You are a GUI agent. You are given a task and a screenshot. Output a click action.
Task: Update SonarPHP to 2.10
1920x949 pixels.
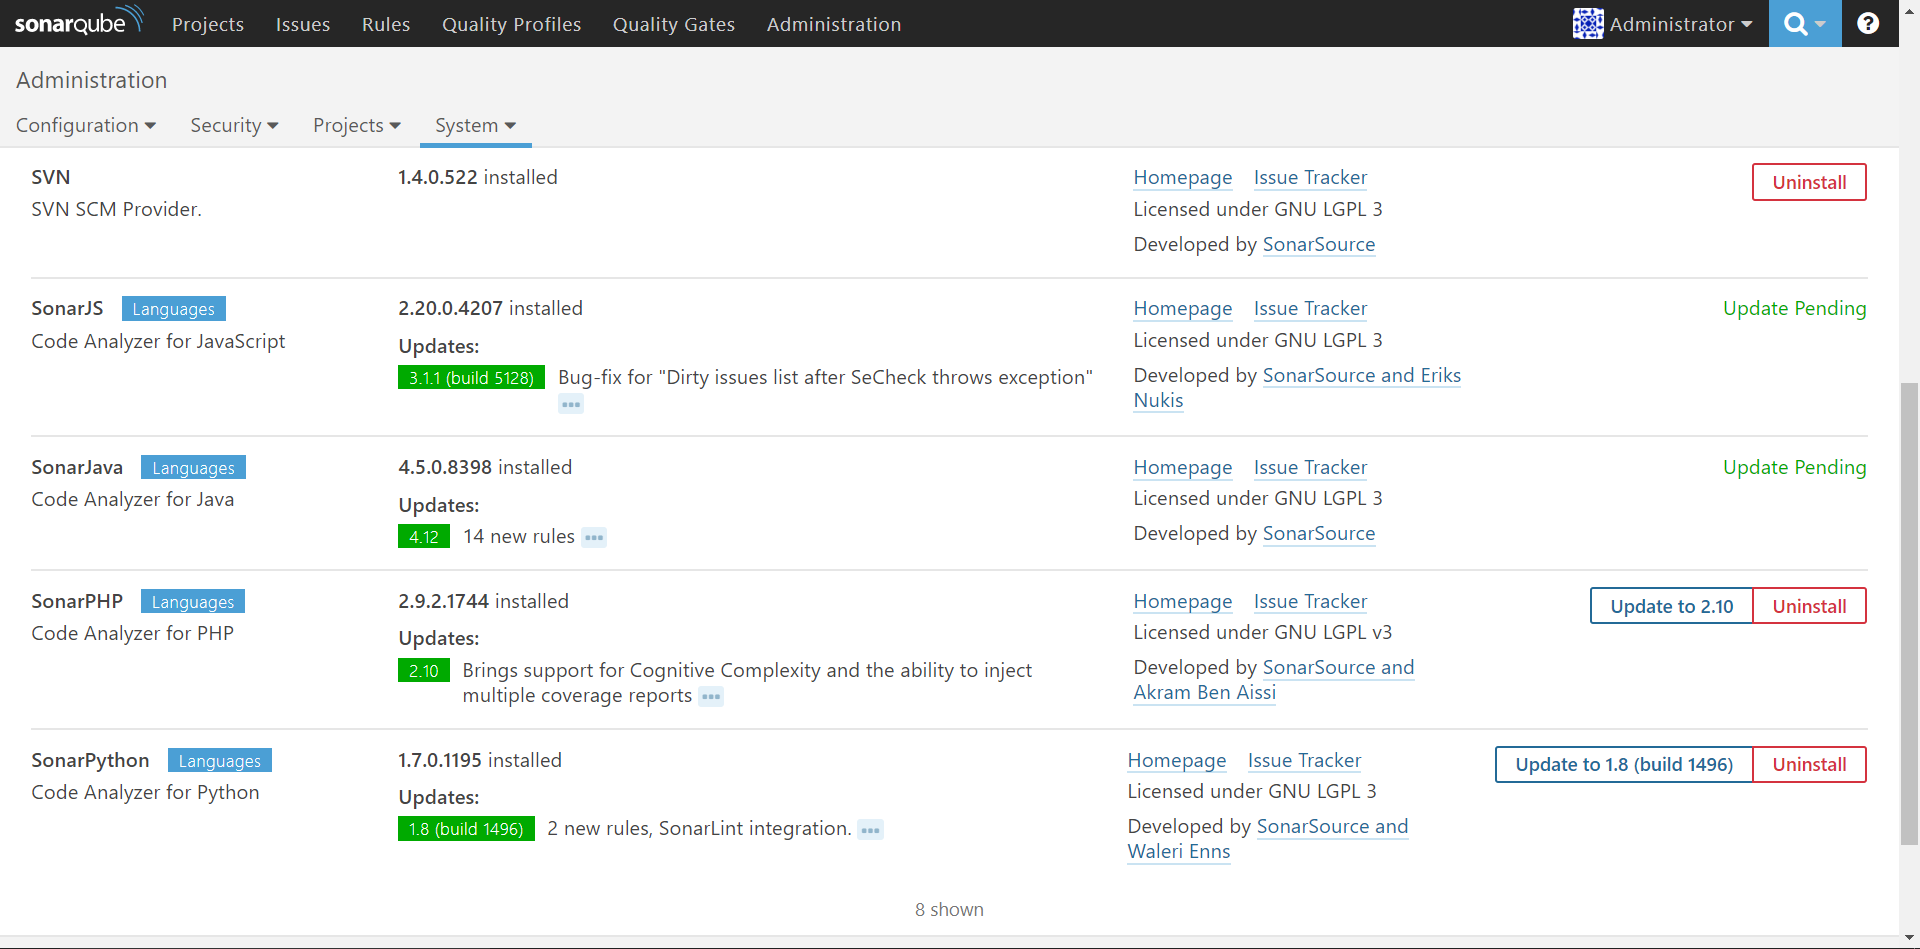1671,606
